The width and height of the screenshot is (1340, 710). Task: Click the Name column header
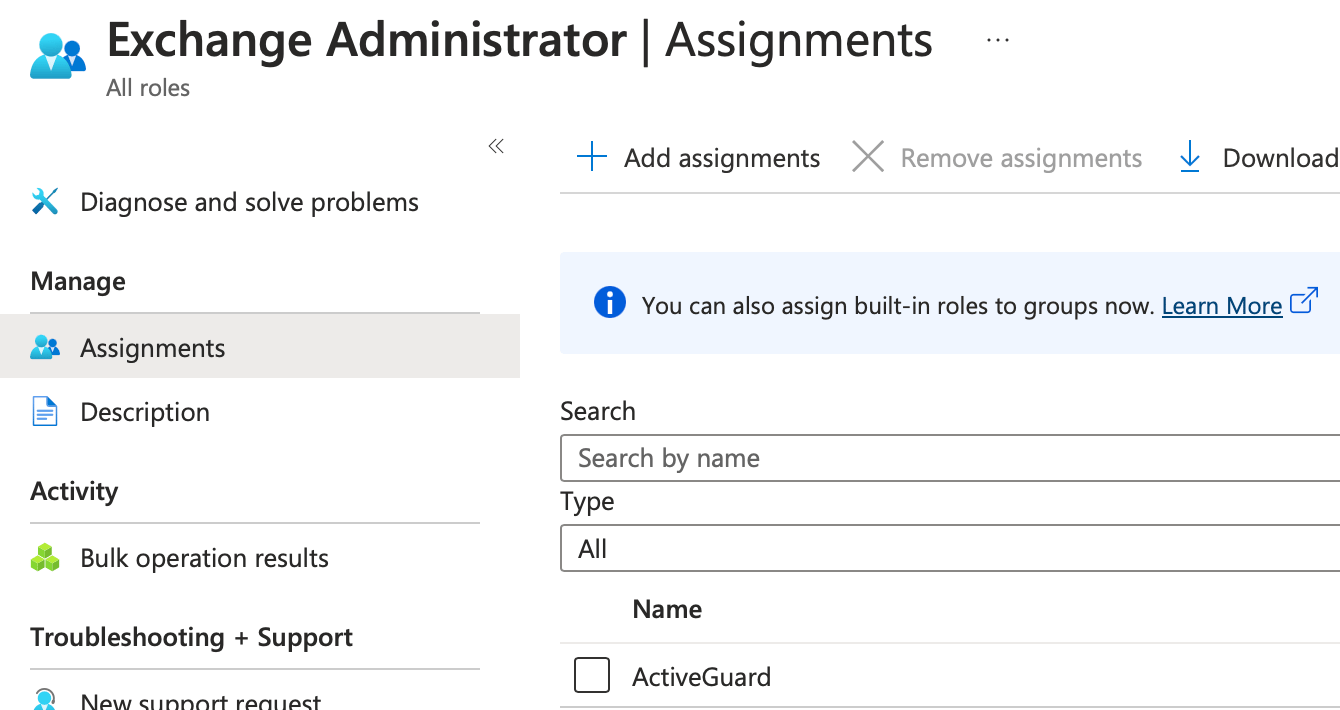click(x=667, y=609)
